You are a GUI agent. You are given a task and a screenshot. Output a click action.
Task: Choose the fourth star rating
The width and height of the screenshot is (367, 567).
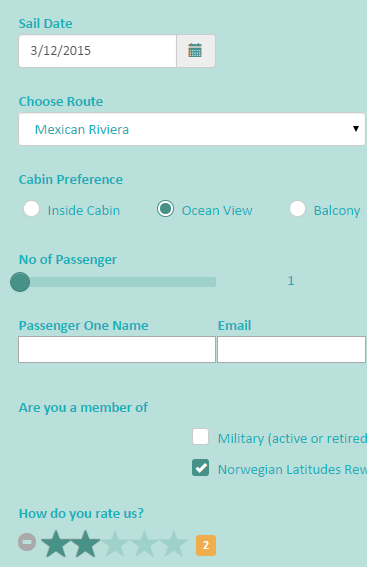click(144, 544)
